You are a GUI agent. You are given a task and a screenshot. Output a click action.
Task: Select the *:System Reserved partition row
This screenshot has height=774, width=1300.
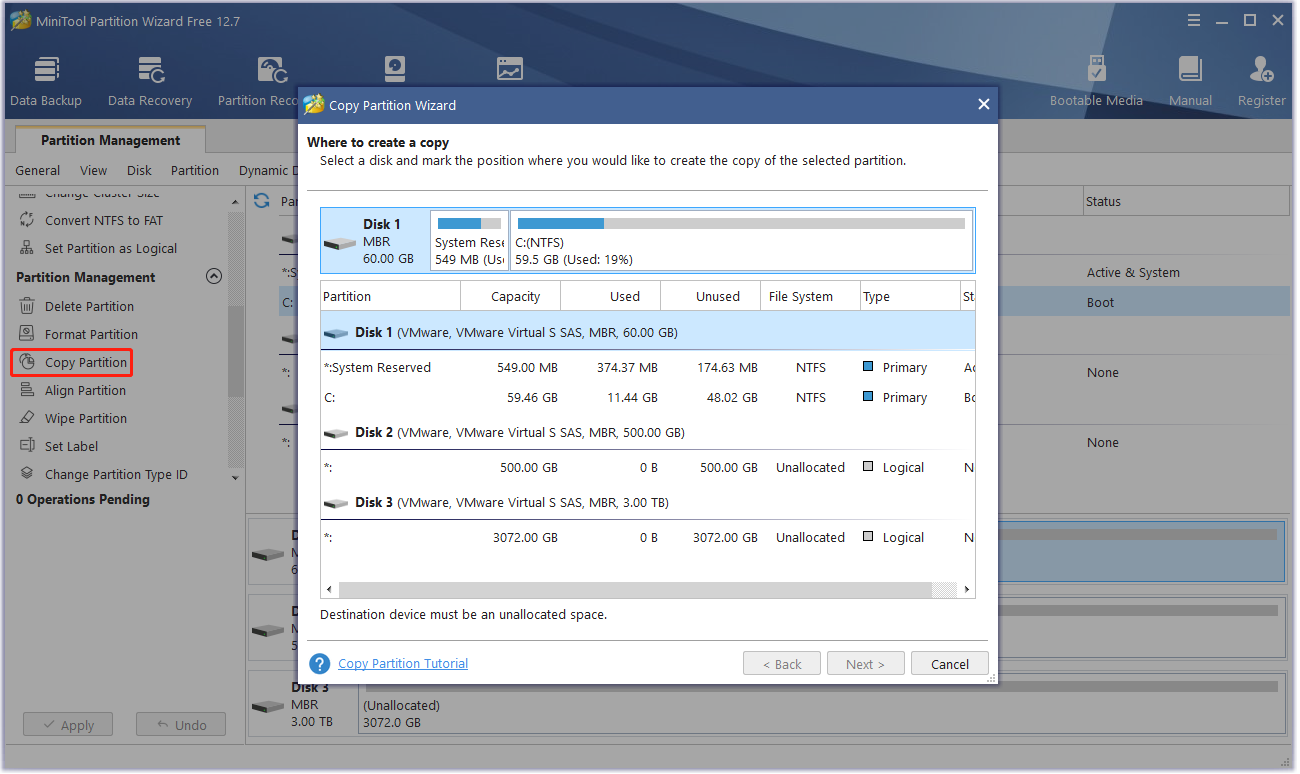(647, 368)
